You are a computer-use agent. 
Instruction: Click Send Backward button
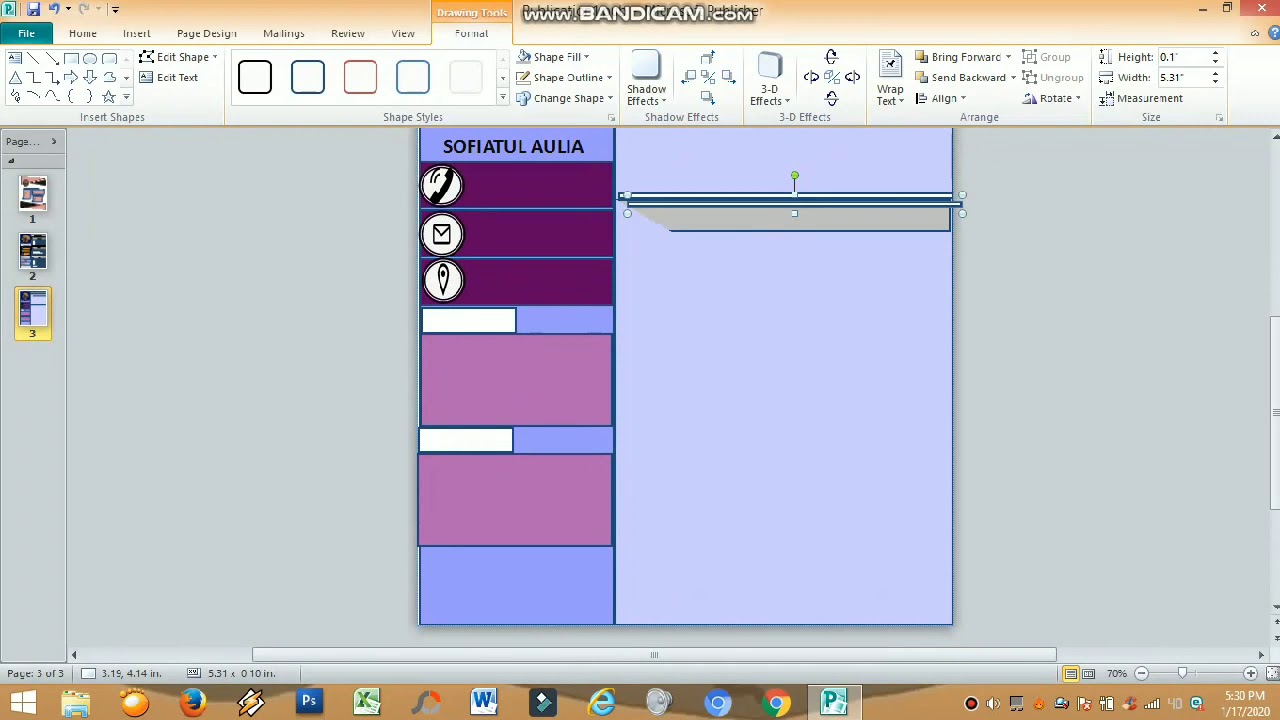(x=958, y=77)
